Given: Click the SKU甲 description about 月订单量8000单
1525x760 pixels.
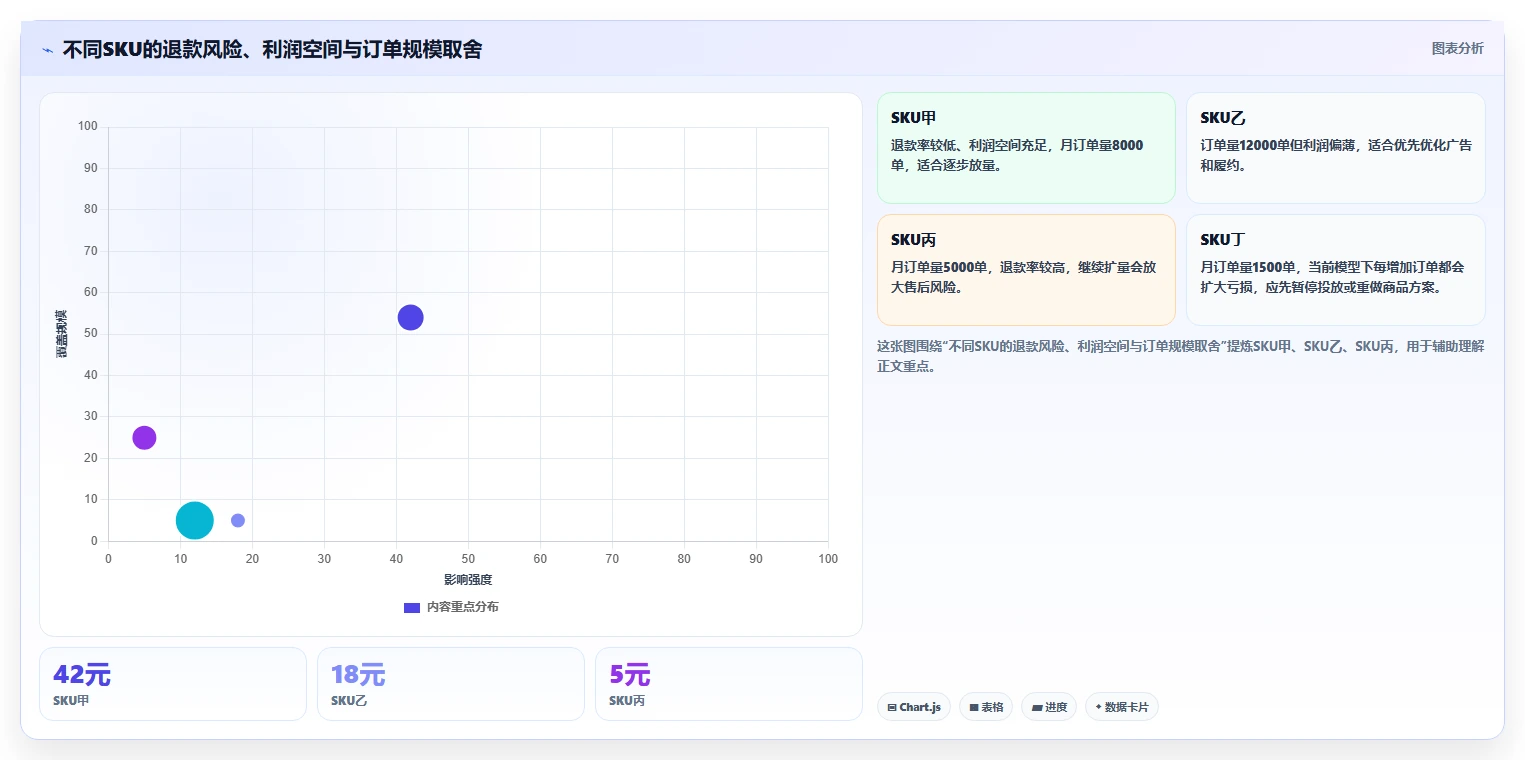Looking at the screenshot, I should [x=1017, y=155].
